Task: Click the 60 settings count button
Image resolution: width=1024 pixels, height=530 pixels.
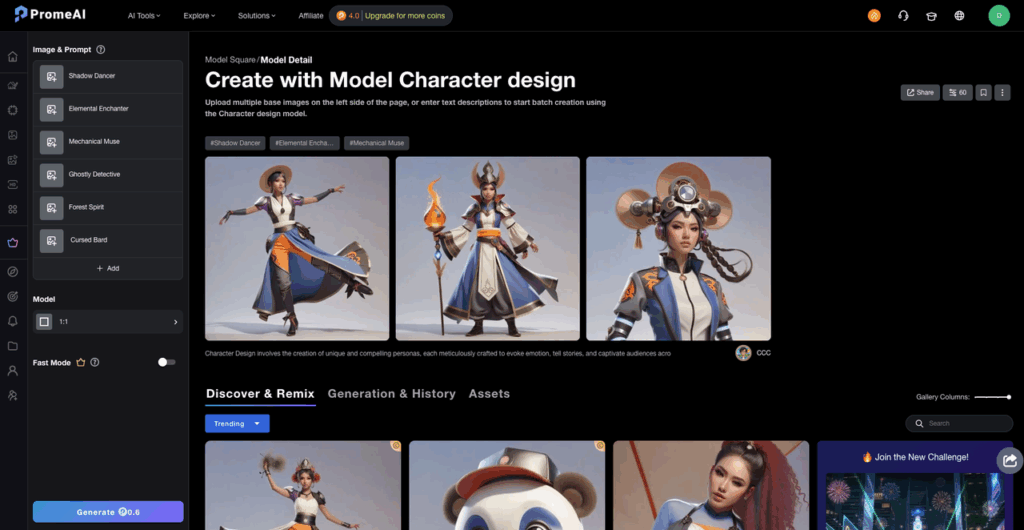Action: click(x=957, y=93)
